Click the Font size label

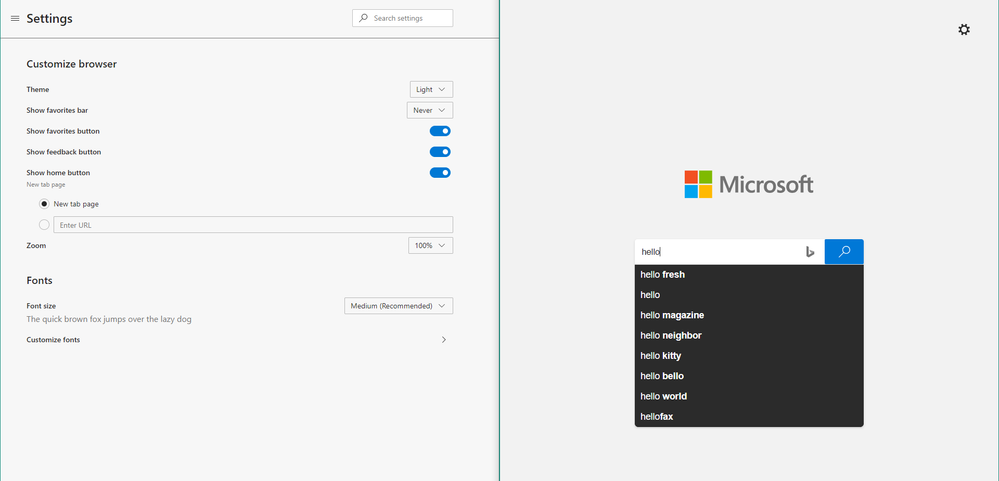click(41, 306)
